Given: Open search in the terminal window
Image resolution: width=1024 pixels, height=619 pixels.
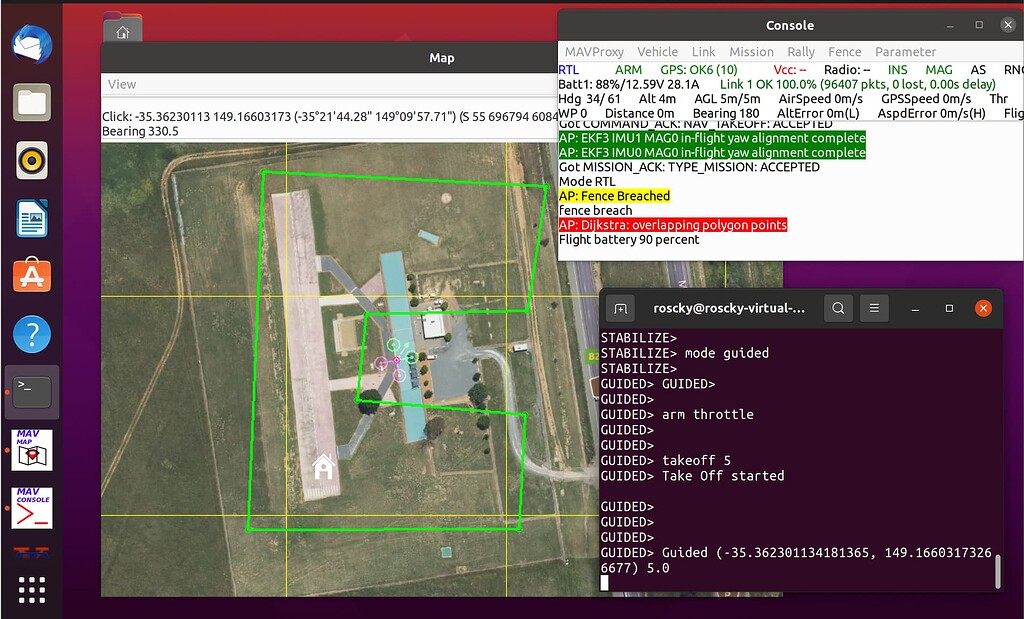Looking at the screenshot, I should (x=838, y=308).
